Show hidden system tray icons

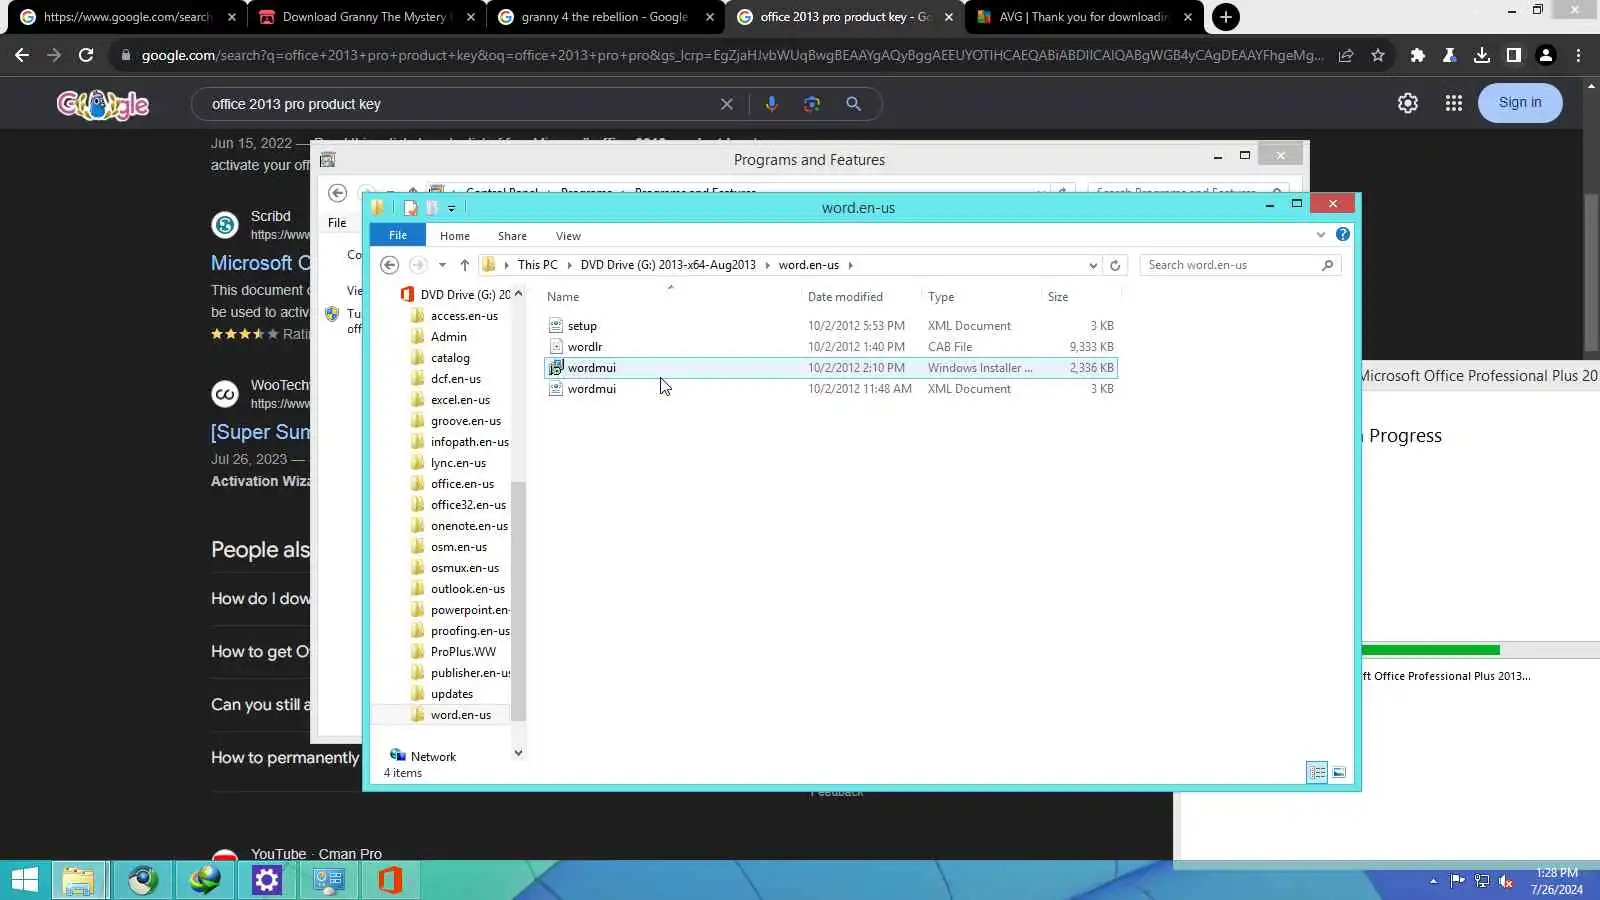1433,881
